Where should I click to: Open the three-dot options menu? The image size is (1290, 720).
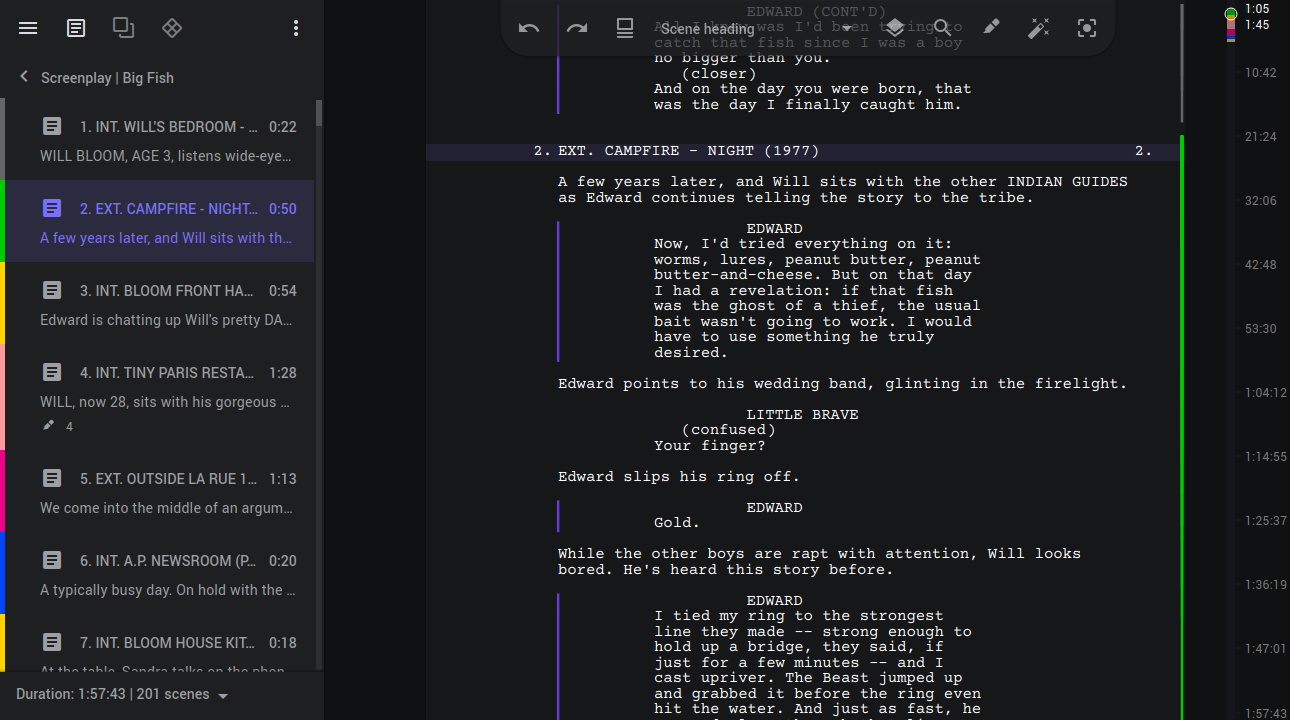296,28
